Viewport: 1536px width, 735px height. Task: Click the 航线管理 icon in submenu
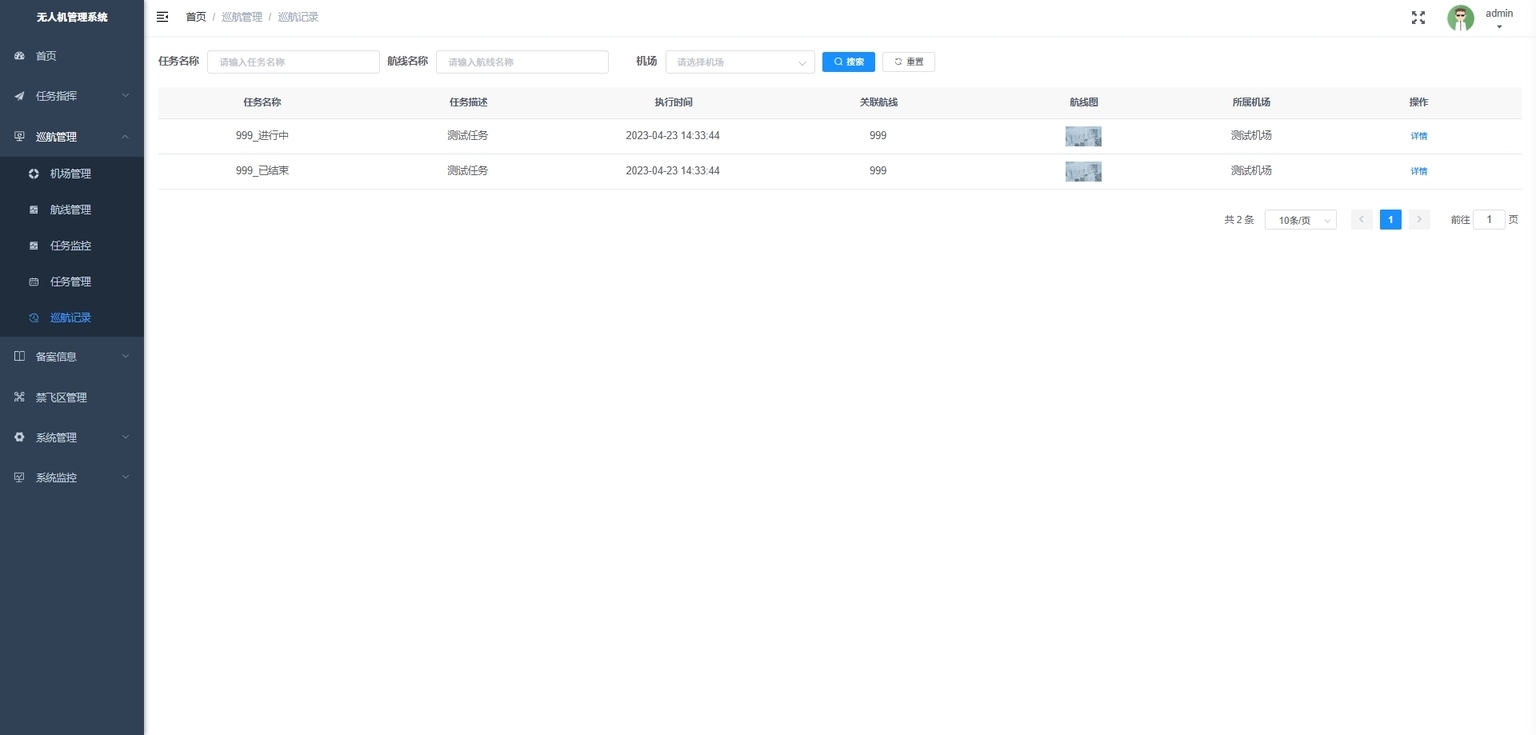(33, 210)
